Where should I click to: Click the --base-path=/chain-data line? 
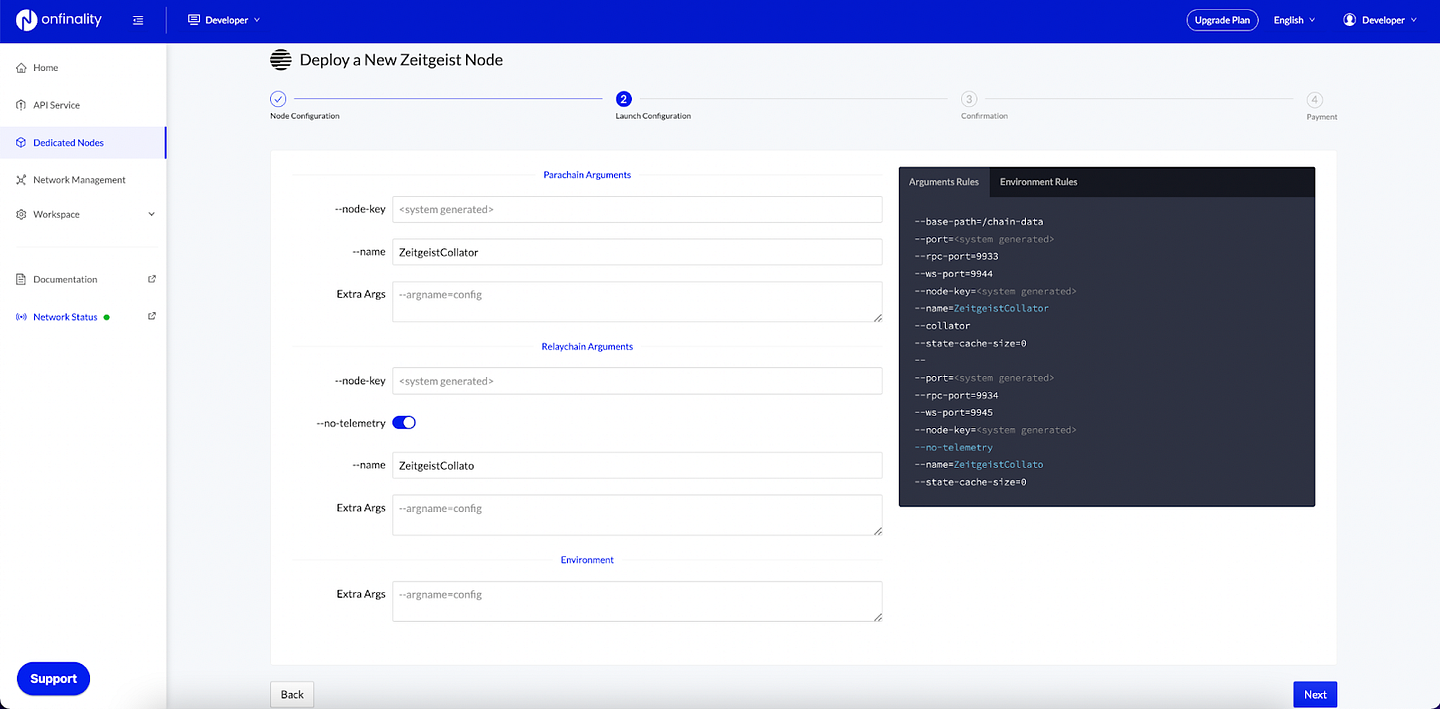(x=979, y=222)
